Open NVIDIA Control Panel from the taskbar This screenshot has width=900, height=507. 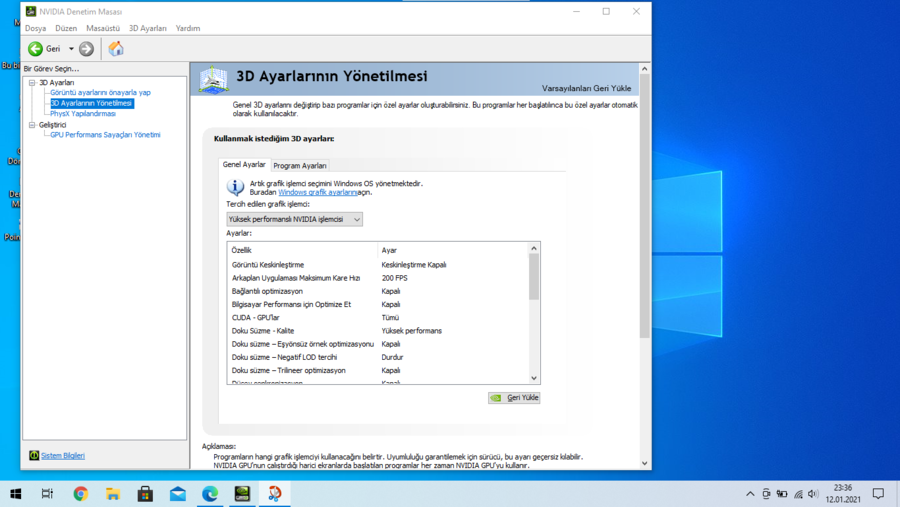point(242,493)
